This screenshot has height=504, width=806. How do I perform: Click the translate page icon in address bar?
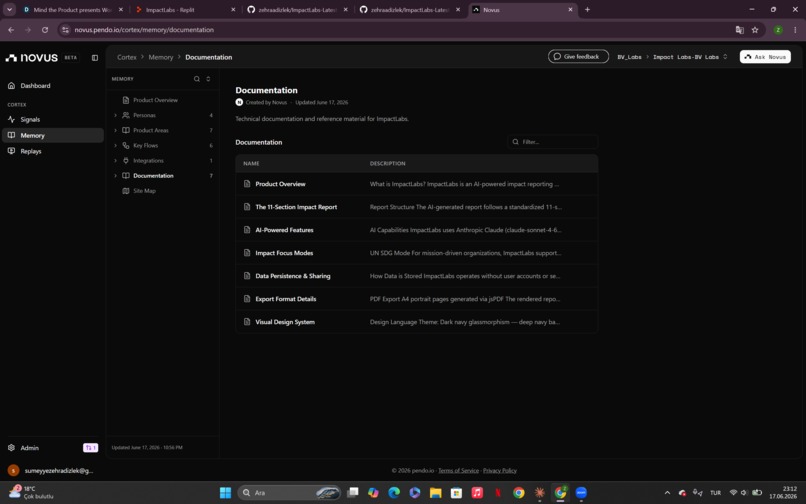740,30
